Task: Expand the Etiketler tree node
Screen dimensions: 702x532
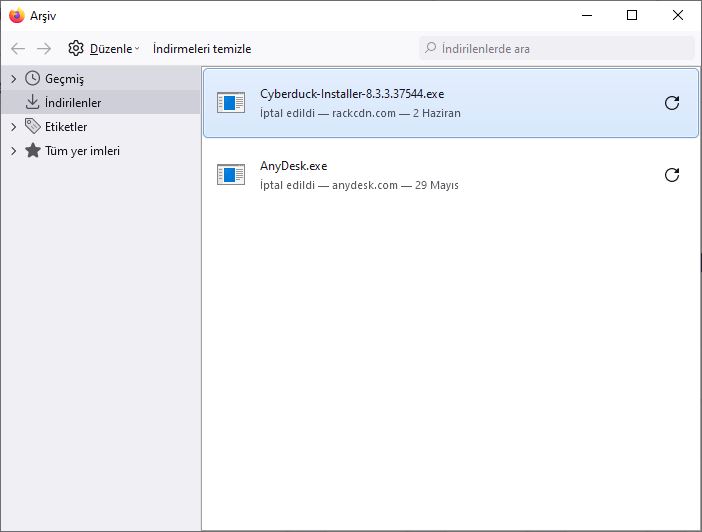Action: pos(13,127)
